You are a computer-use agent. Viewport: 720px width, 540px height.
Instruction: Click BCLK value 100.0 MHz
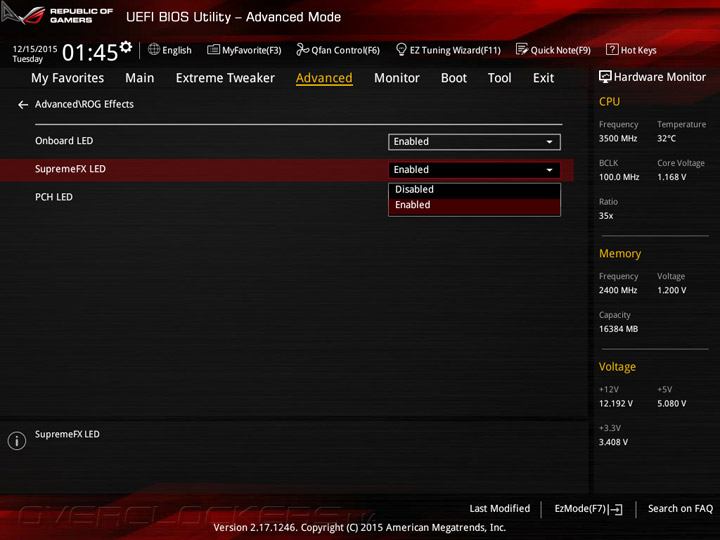point(619,177)
